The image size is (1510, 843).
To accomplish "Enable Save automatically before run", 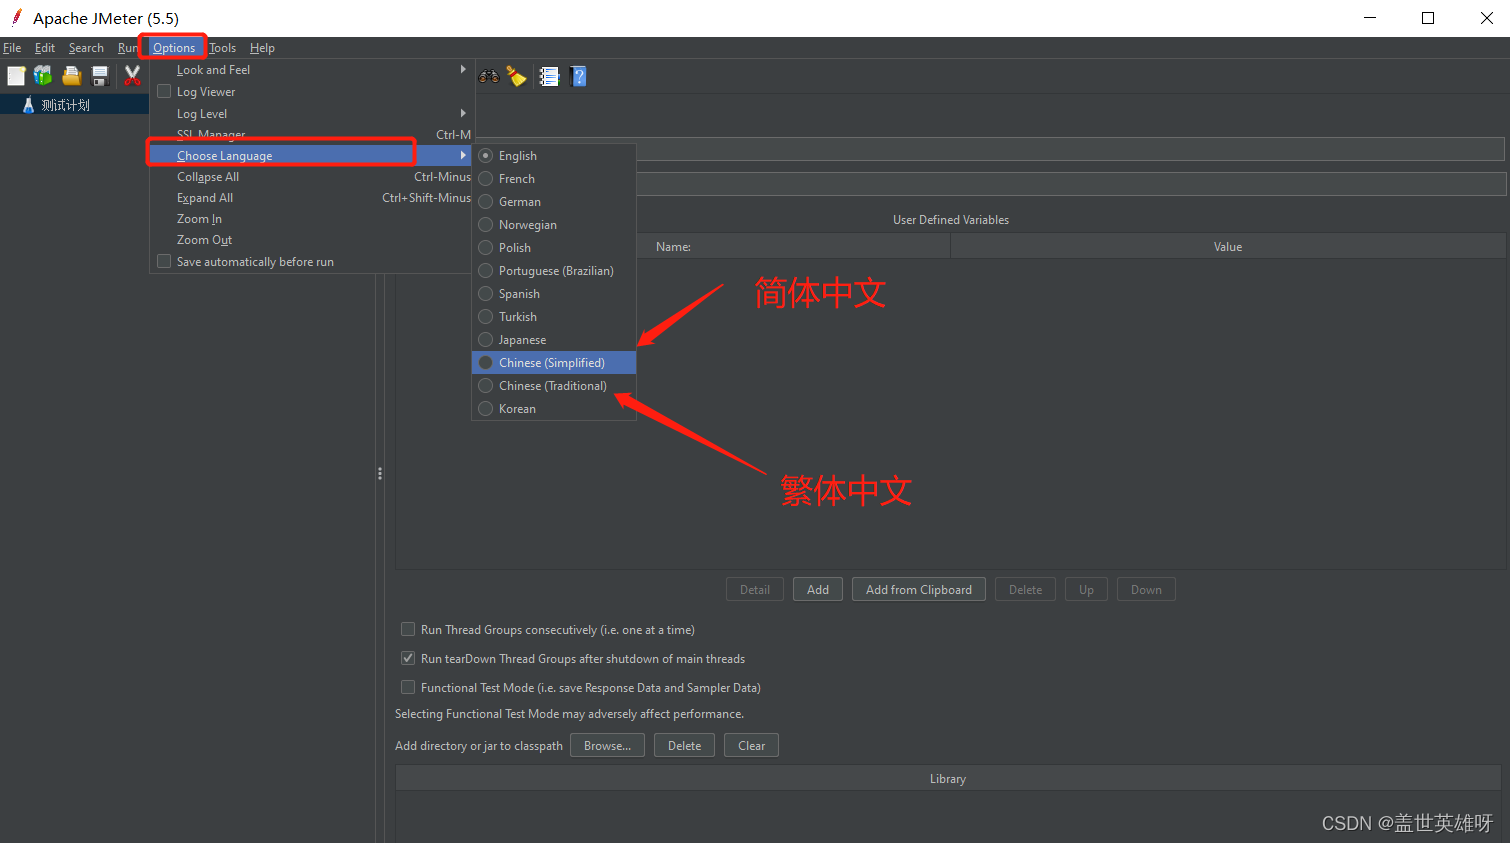I will click(x=164, y=261).
